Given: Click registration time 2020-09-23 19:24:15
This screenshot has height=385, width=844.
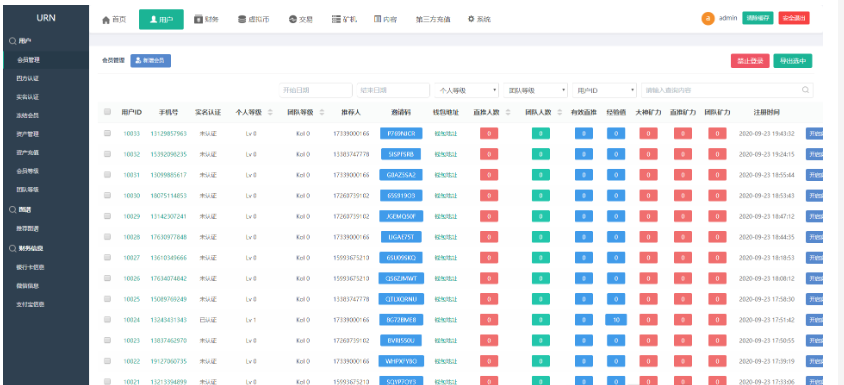Looking at the screenshot, I should 766,155.
